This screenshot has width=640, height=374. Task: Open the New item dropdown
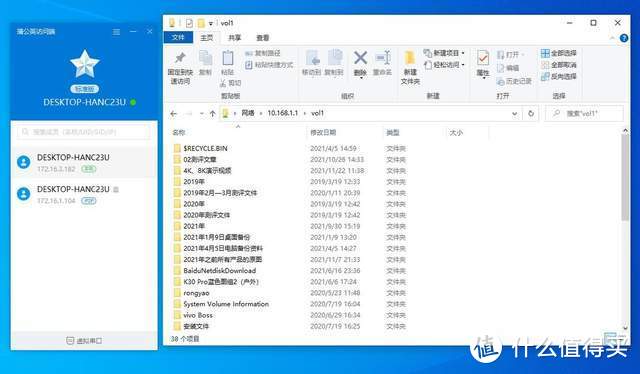(x=444, y=53)
